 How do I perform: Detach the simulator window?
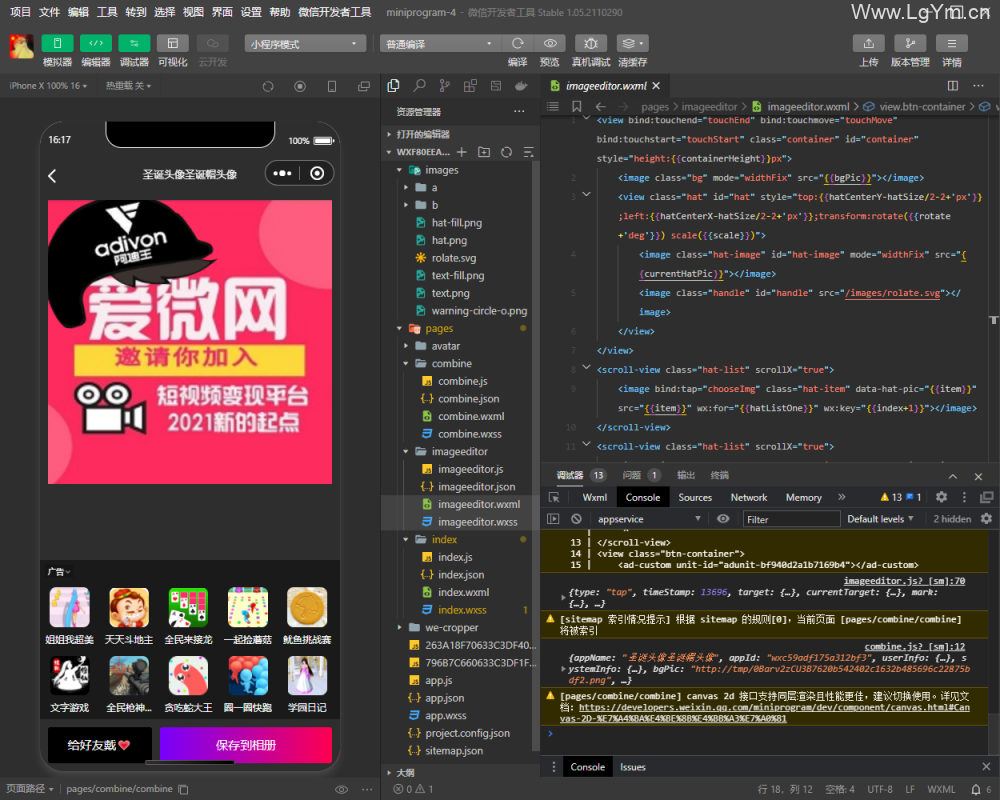(364, 86)
